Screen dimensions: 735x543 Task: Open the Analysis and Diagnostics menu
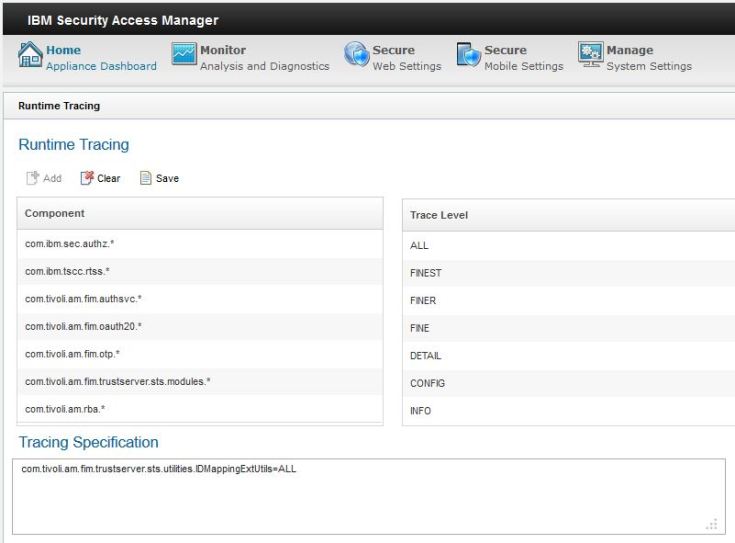(264, 66)
